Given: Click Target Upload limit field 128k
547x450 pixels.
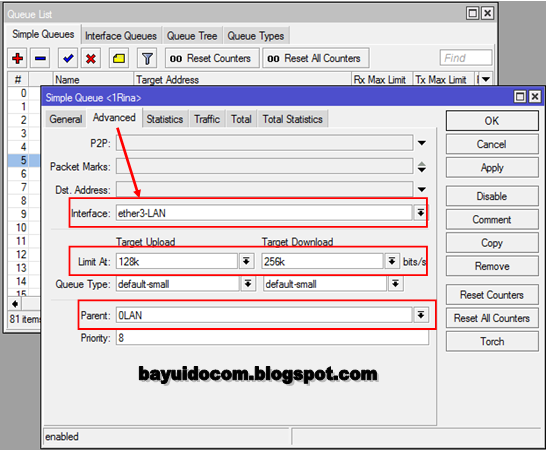Looking at the screenshot, I should [177, 261].
